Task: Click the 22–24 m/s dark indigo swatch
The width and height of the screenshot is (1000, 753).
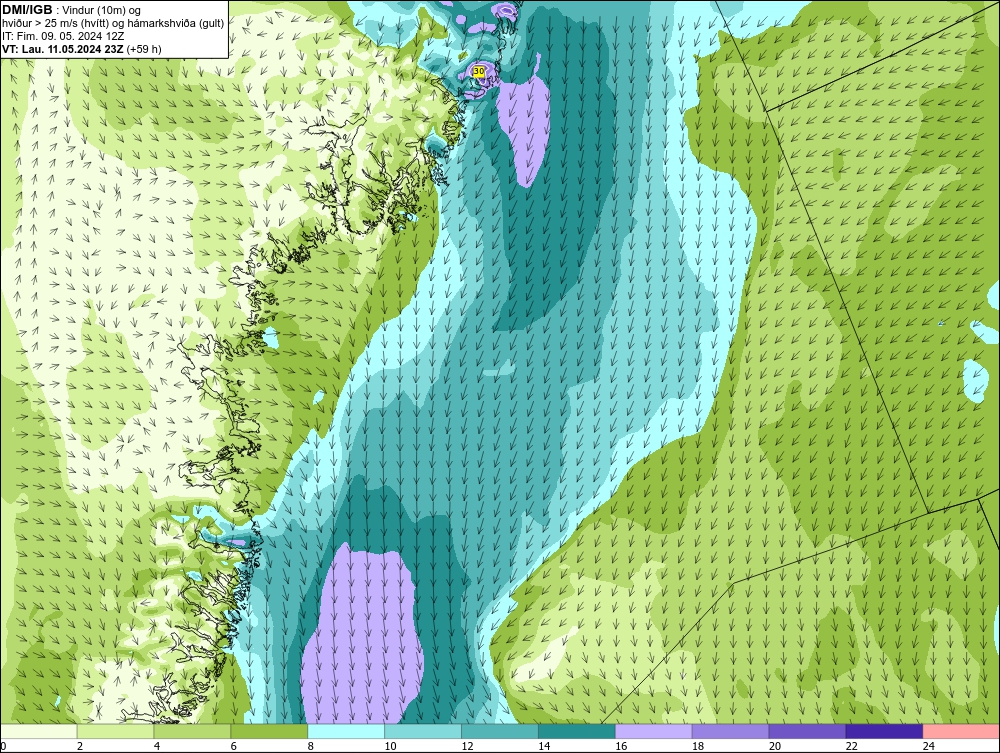Action: [884, 731]
